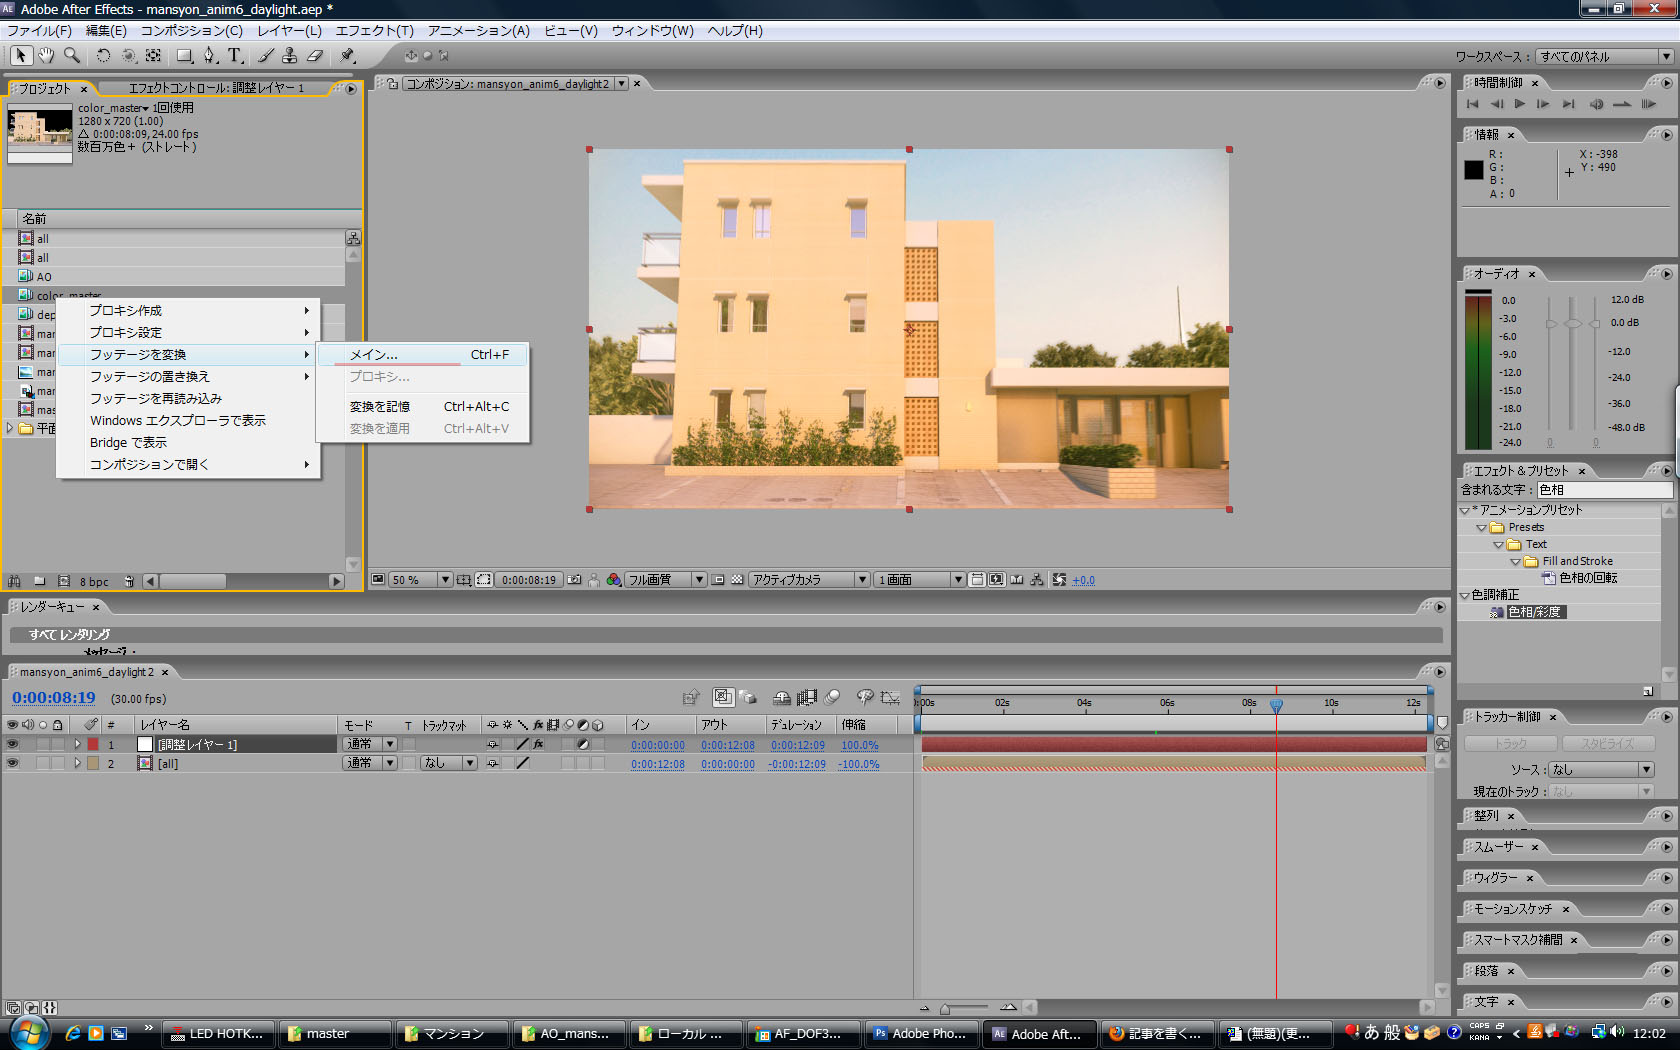This screenshot has height=1050, width=1680.
Task: Open the ファイル(F) menu
Action: click(39, 31)
